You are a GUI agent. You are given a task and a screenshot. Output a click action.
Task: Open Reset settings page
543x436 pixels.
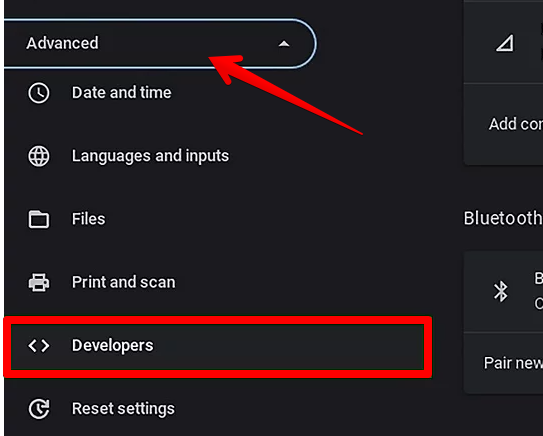tap(123, 409)
